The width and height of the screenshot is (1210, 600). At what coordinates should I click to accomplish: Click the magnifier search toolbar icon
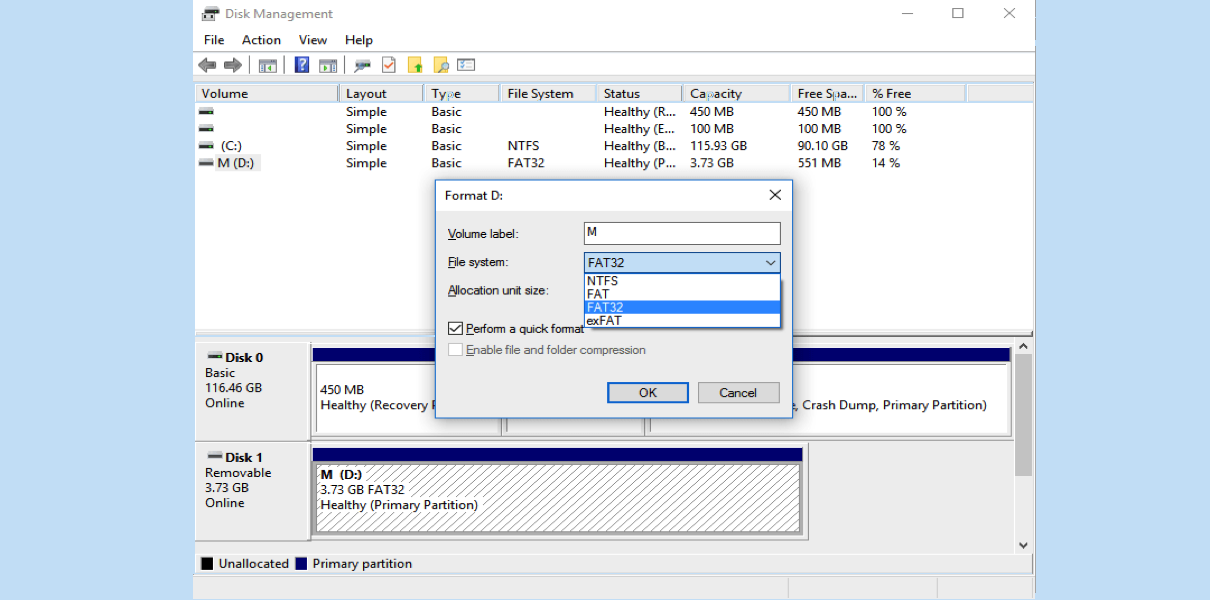click(441, 65)
